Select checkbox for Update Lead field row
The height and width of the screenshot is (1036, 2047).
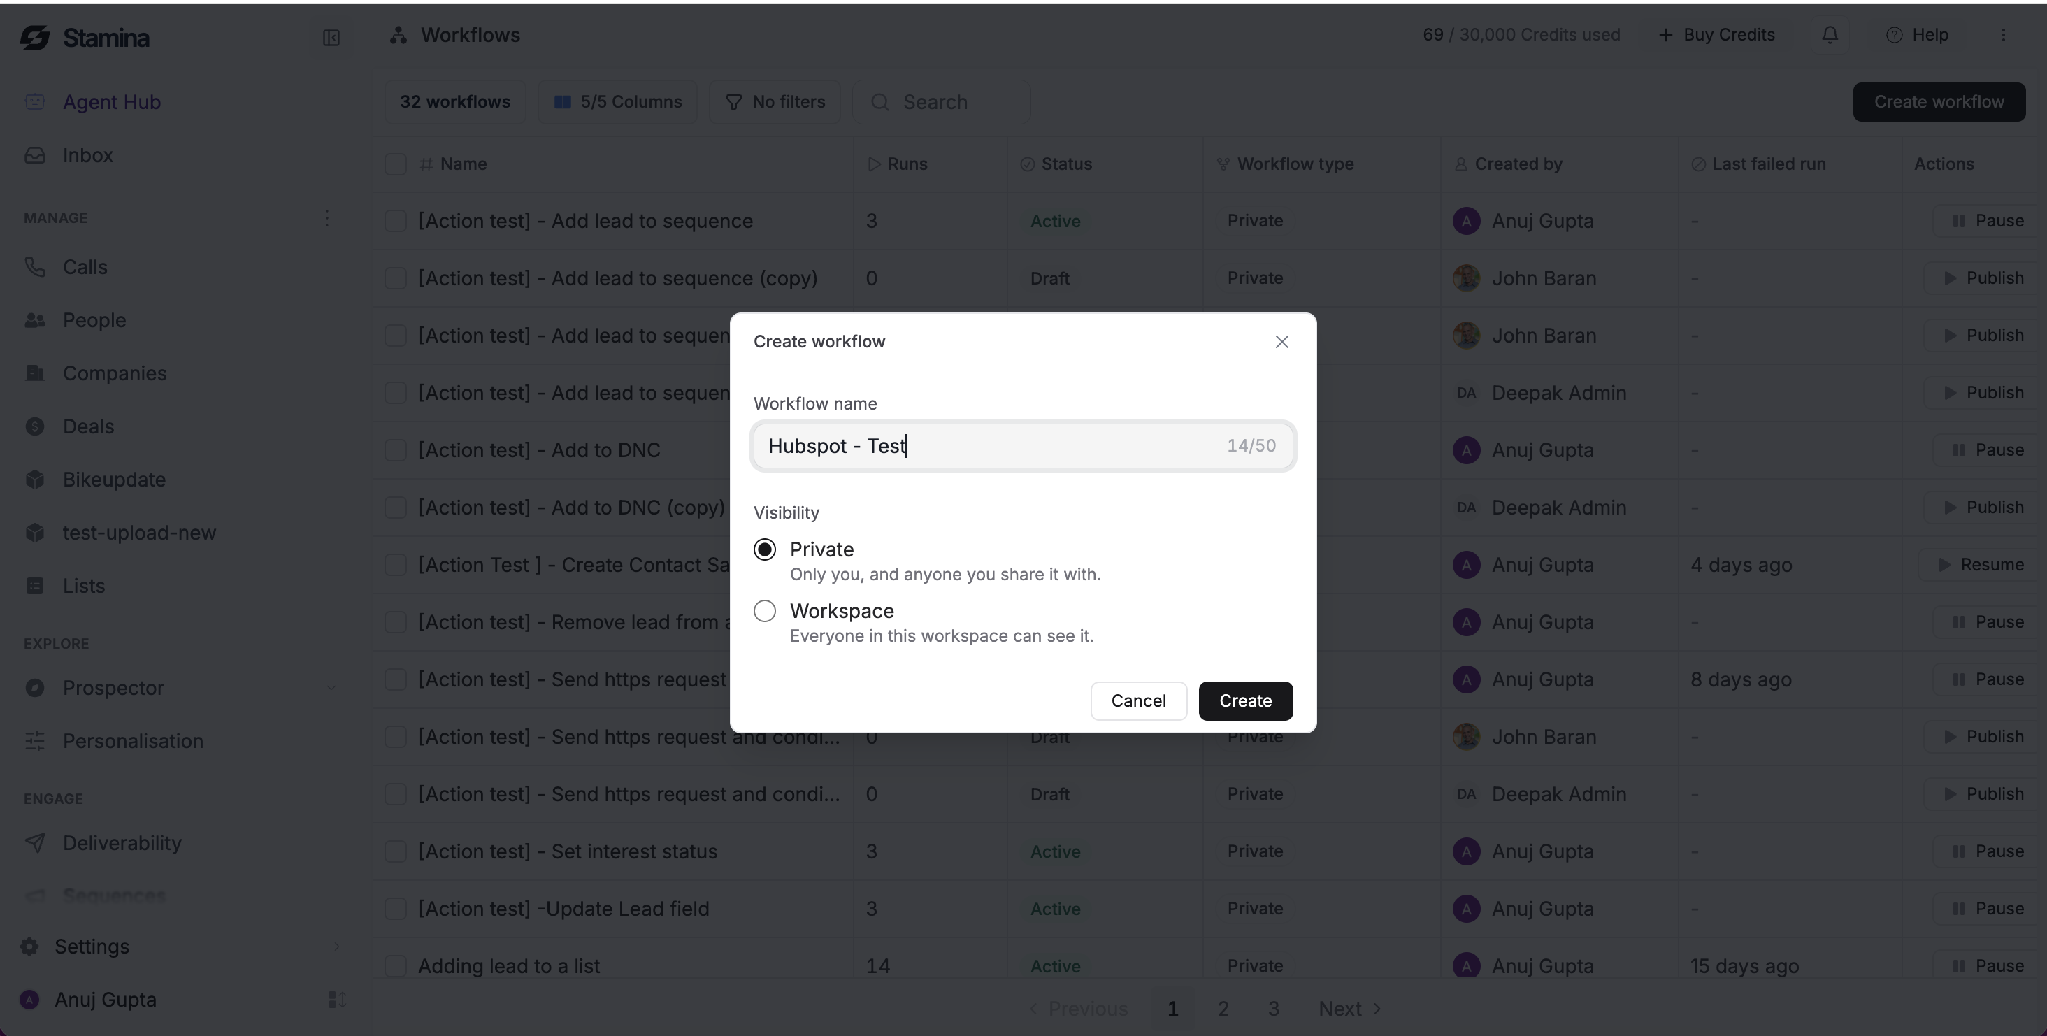click(x=396, y=909)
